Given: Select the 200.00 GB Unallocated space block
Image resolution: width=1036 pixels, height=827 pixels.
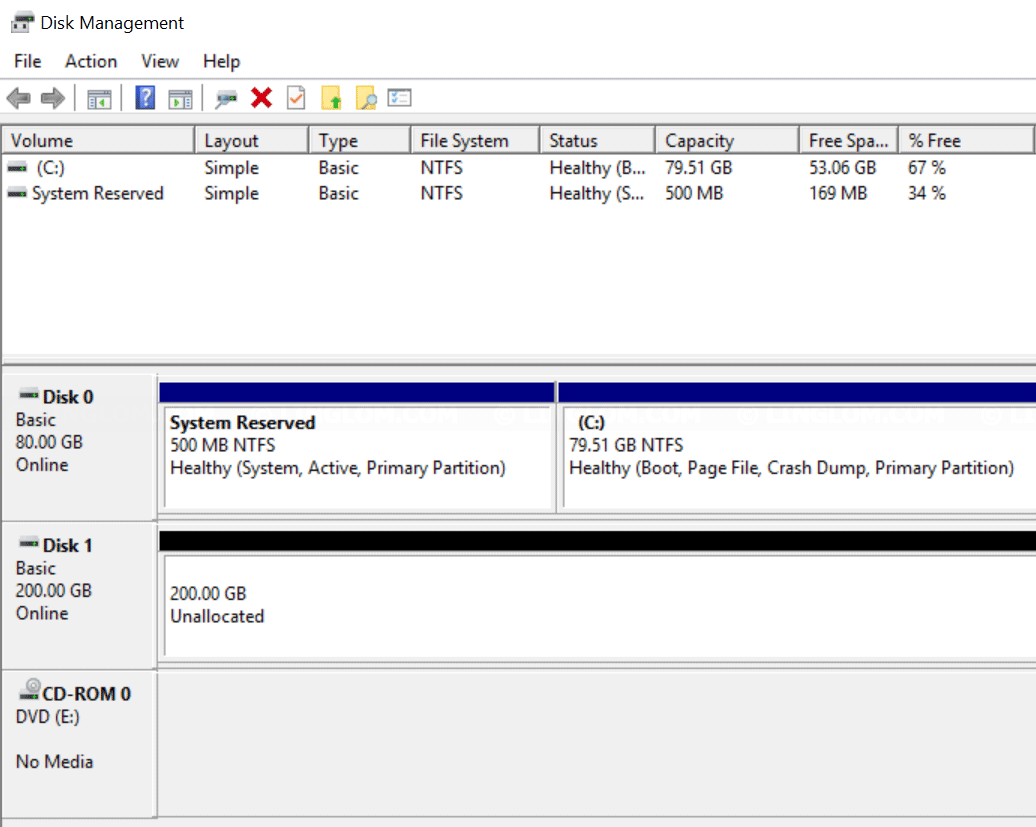Looking at the screenshot, I should coord(598,605).
